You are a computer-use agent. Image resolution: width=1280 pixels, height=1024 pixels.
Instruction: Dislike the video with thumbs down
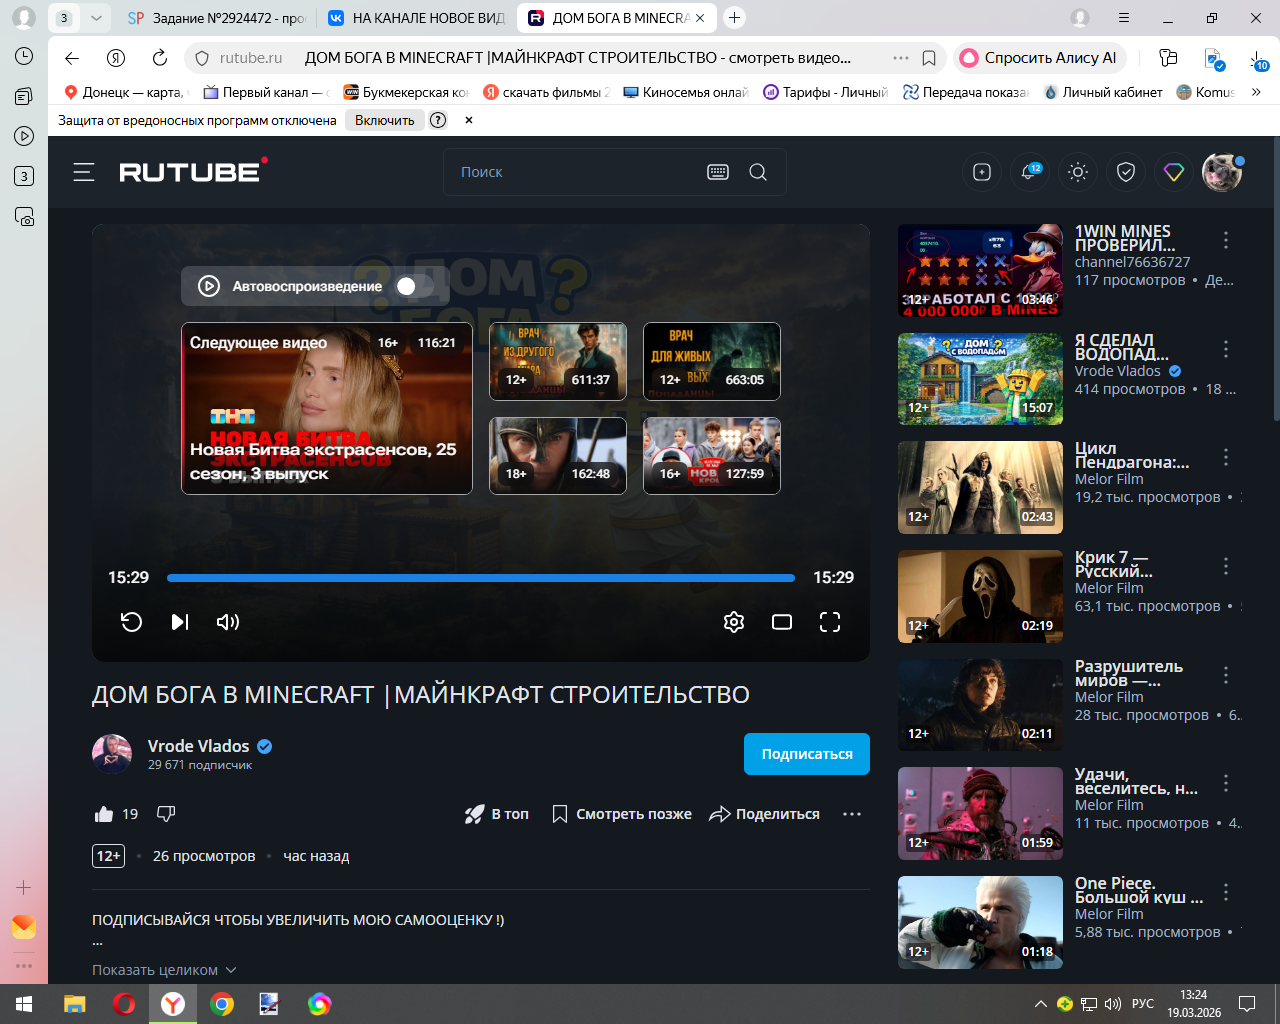coord(166,814)
